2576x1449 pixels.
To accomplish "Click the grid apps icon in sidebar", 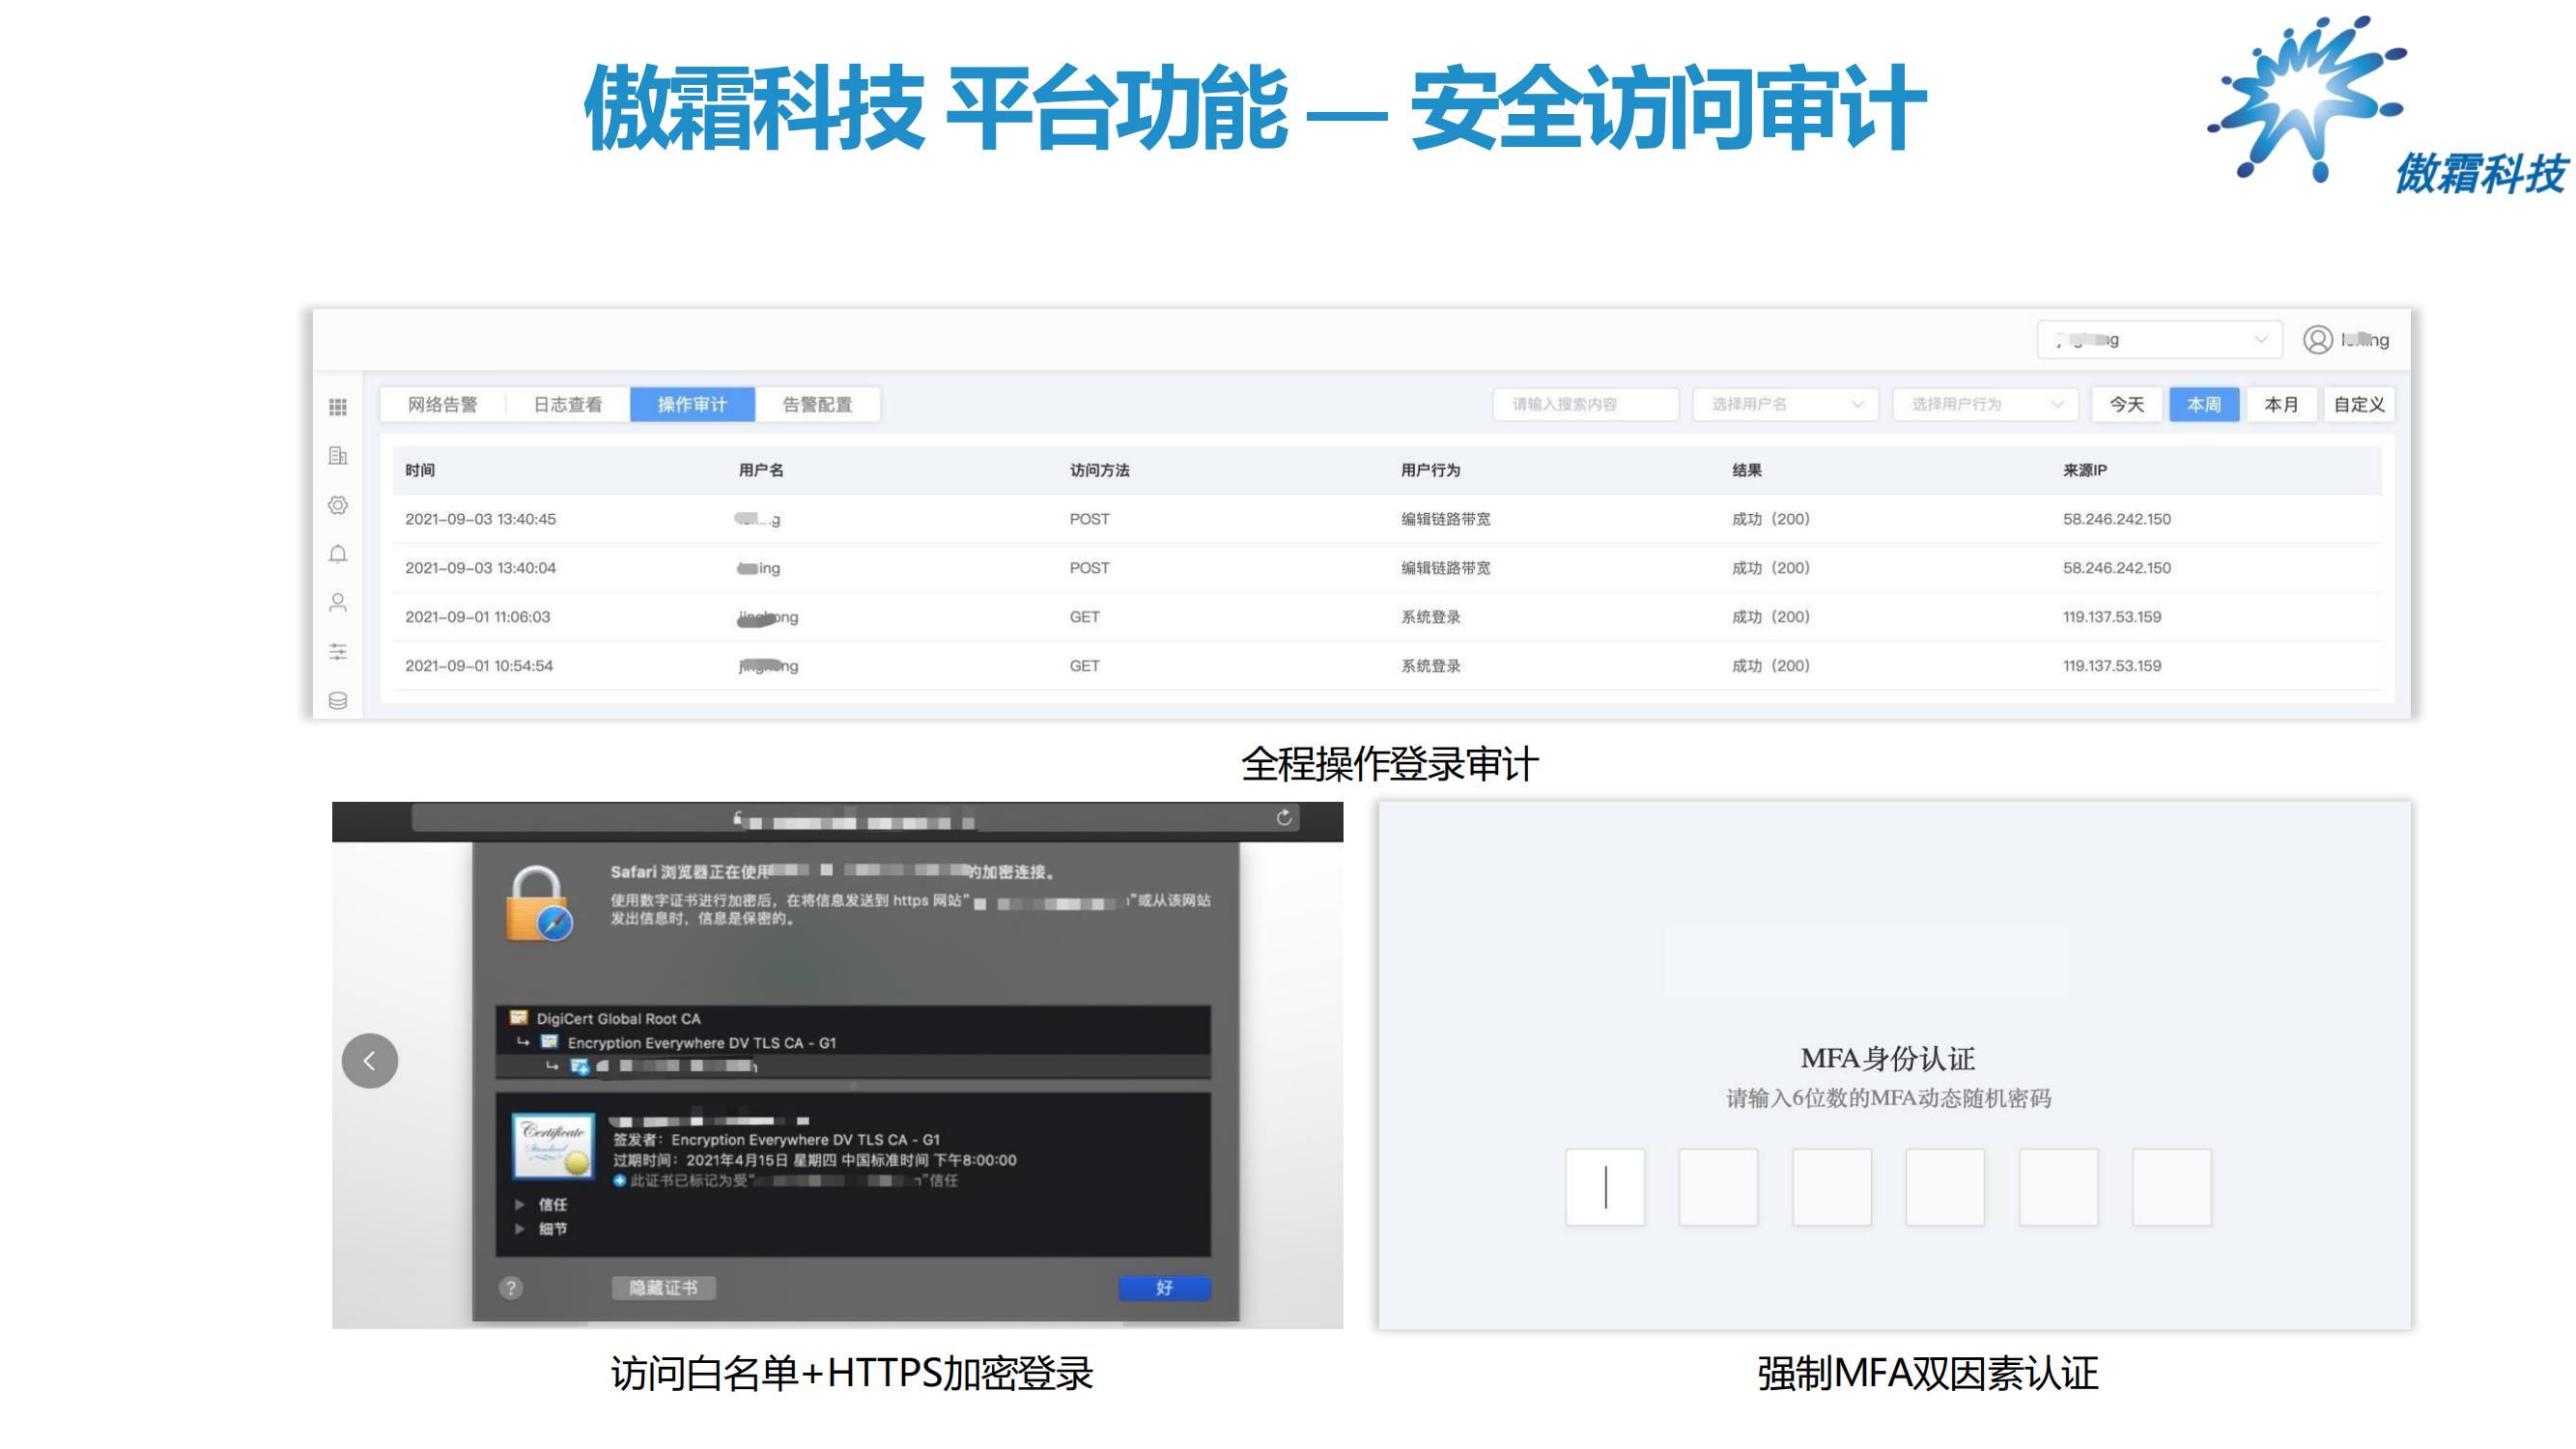I will click(338, 407).
